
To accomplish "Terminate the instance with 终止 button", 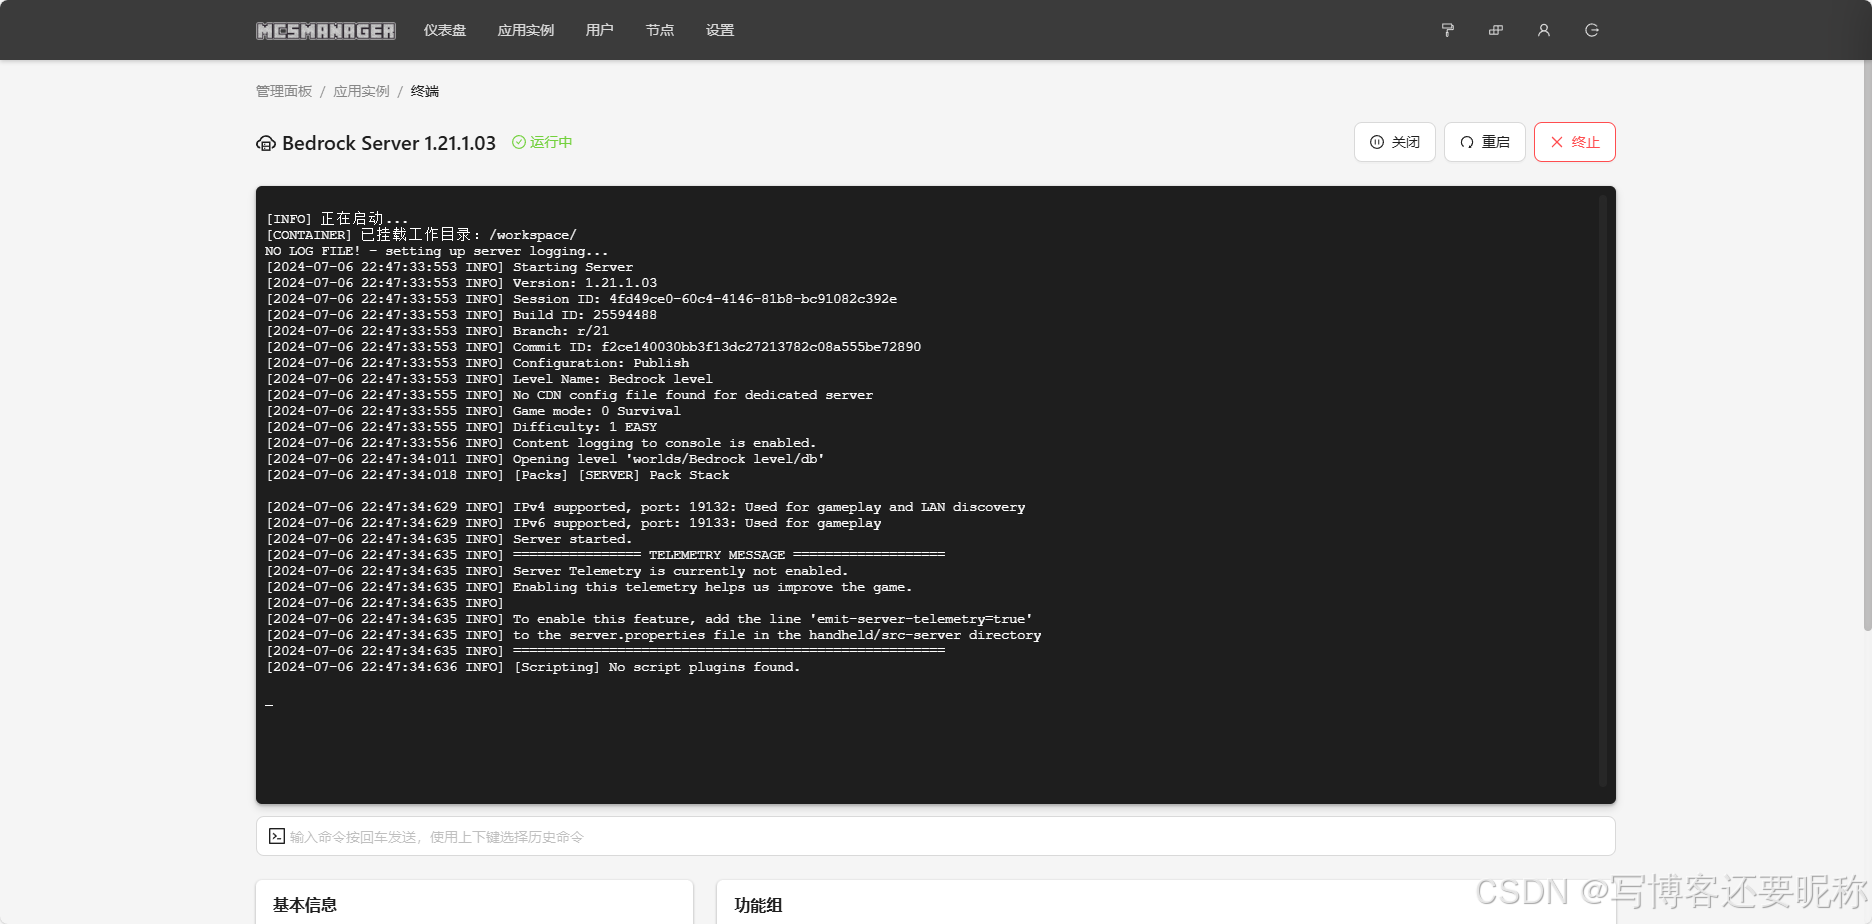I will 1575,142.
